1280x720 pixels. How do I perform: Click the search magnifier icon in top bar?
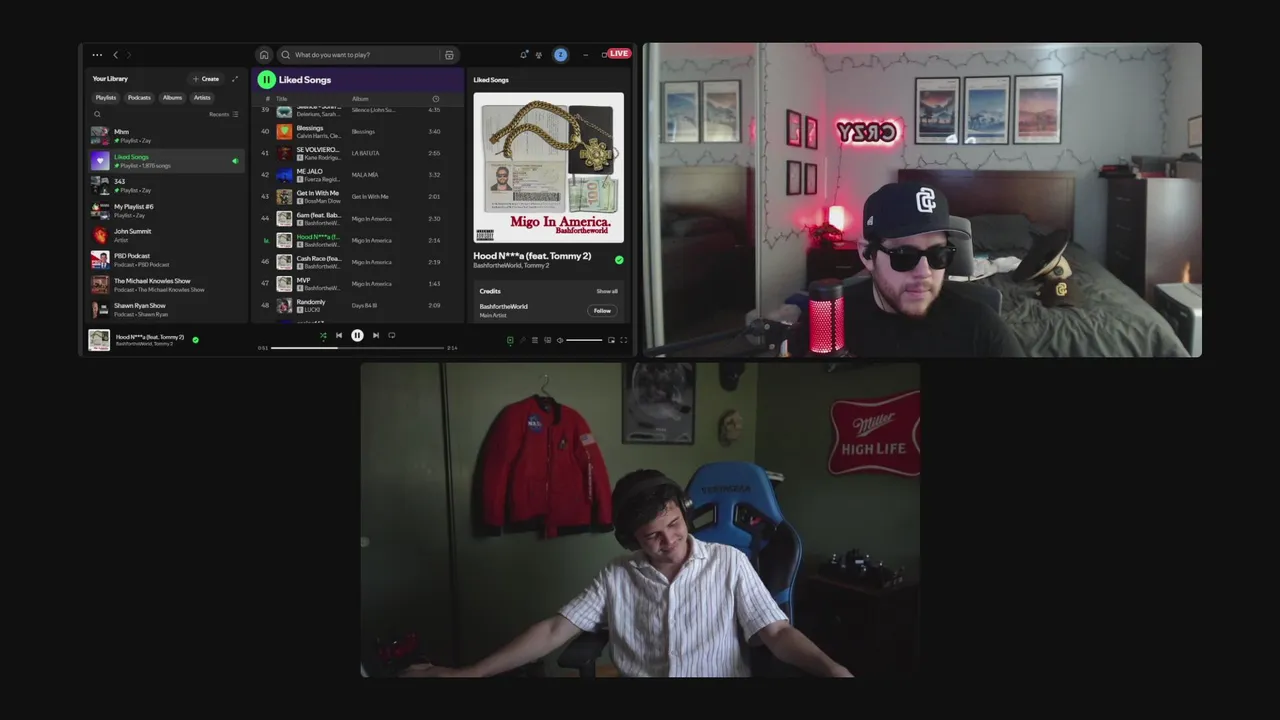pyautogui.click(x=286, y=55)
